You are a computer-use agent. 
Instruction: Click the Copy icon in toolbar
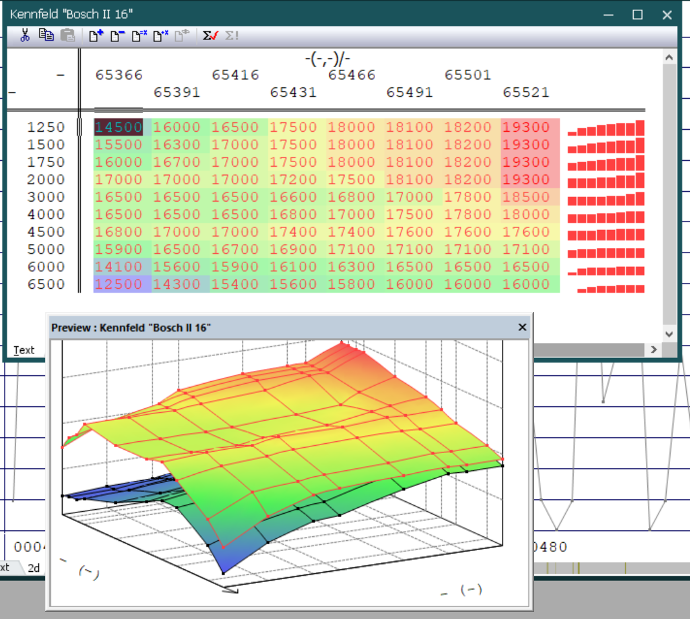pyautogui.click(x=46, y=35)
